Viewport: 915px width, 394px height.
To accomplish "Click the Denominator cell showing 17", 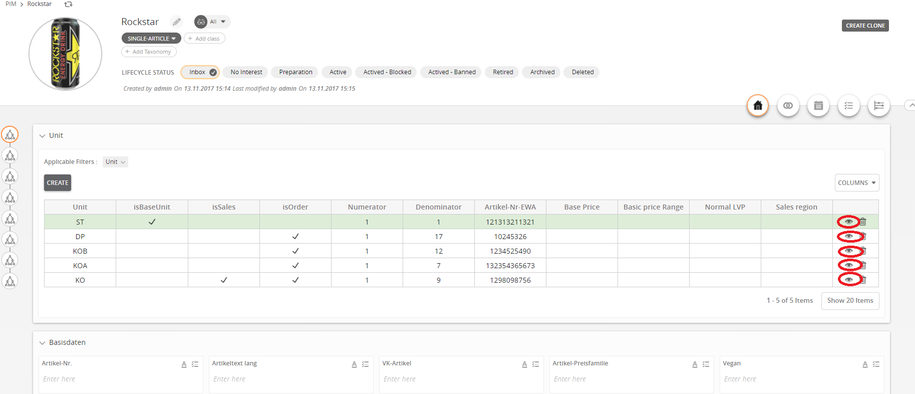I will coord(438,236).
